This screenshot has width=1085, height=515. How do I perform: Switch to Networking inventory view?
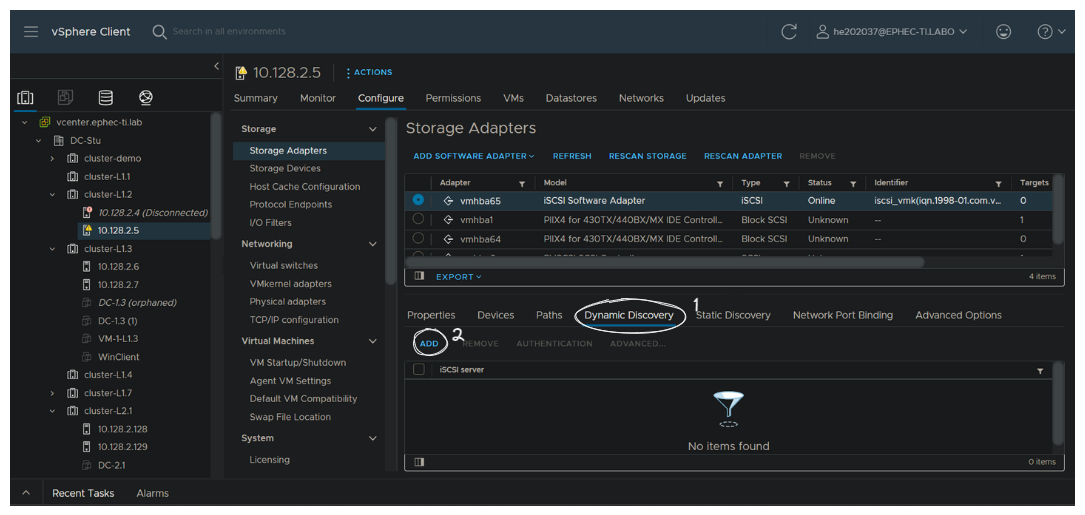coord(145,98)
